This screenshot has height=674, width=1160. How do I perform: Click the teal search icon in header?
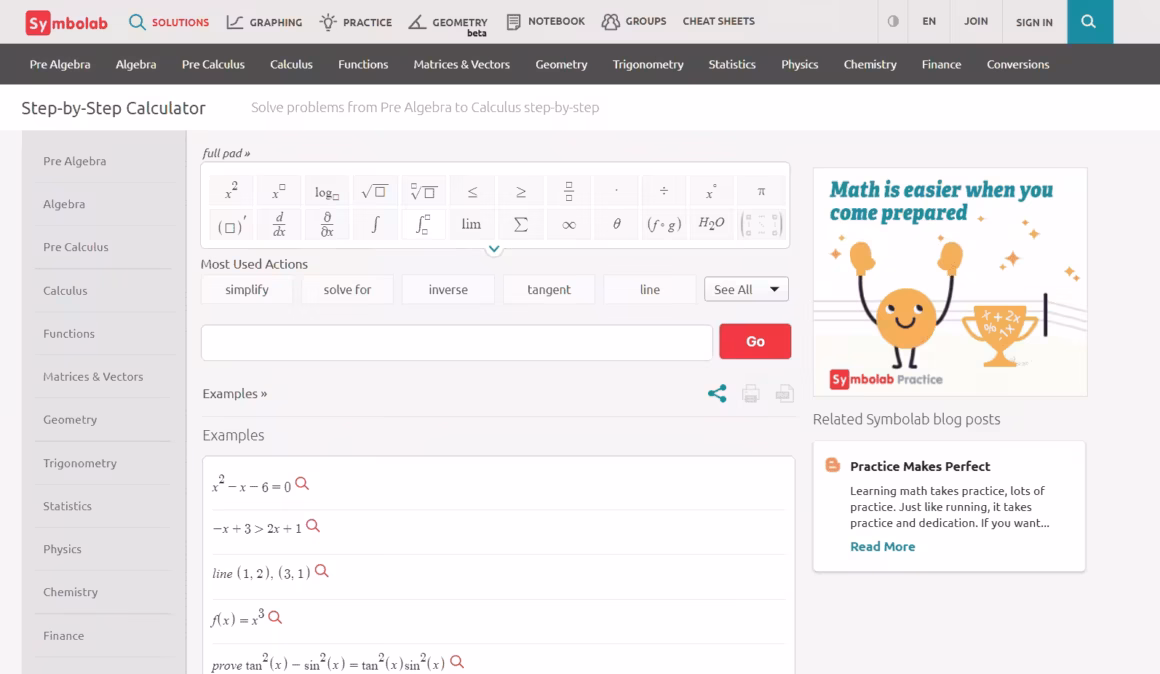pos(1089,22)
